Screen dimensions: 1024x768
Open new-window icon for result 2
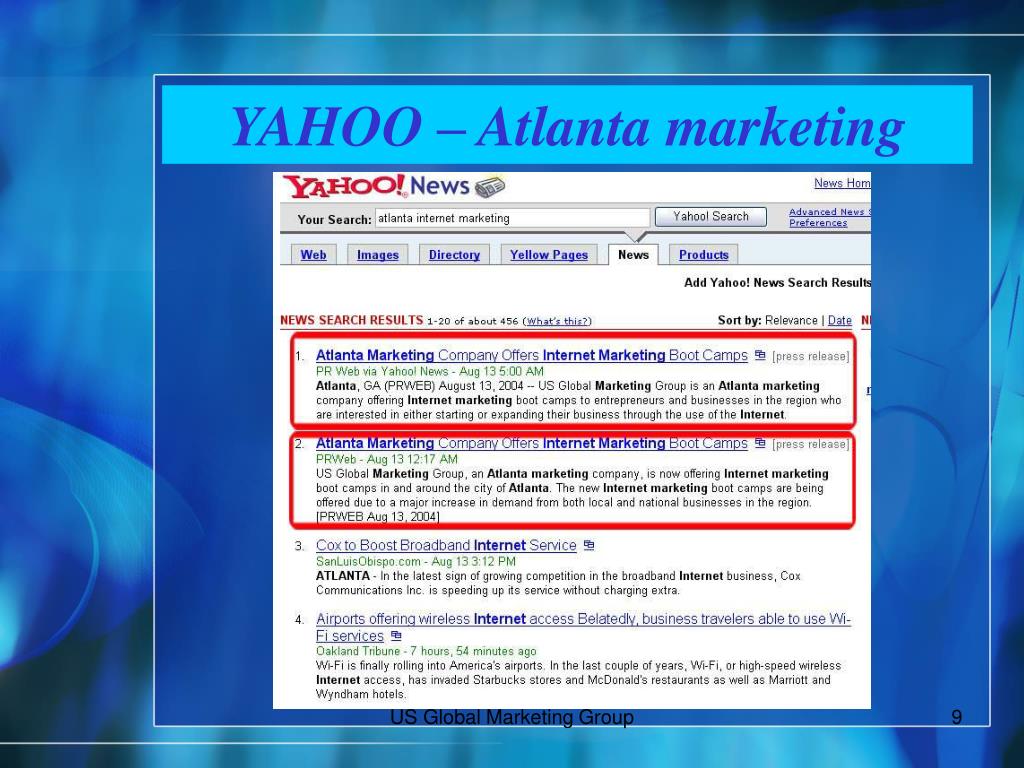click(760, 442)
